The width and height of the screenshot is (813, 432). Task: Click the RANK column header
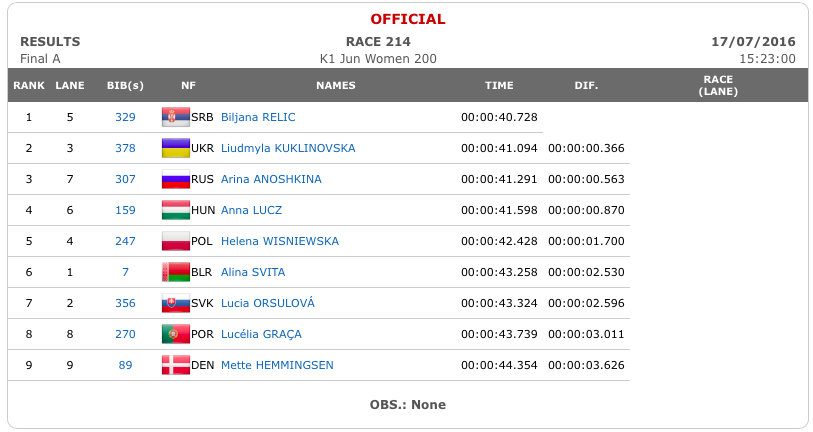click(x=29, y=86)
